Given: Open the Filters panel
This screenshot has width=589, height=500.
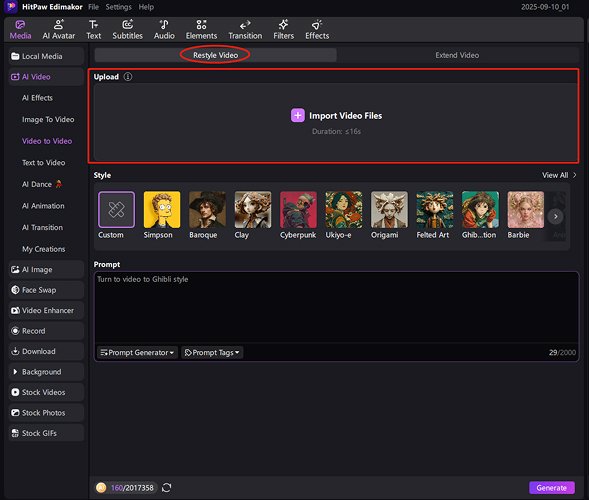Looking at the screenshot, I should coord(284,30).
